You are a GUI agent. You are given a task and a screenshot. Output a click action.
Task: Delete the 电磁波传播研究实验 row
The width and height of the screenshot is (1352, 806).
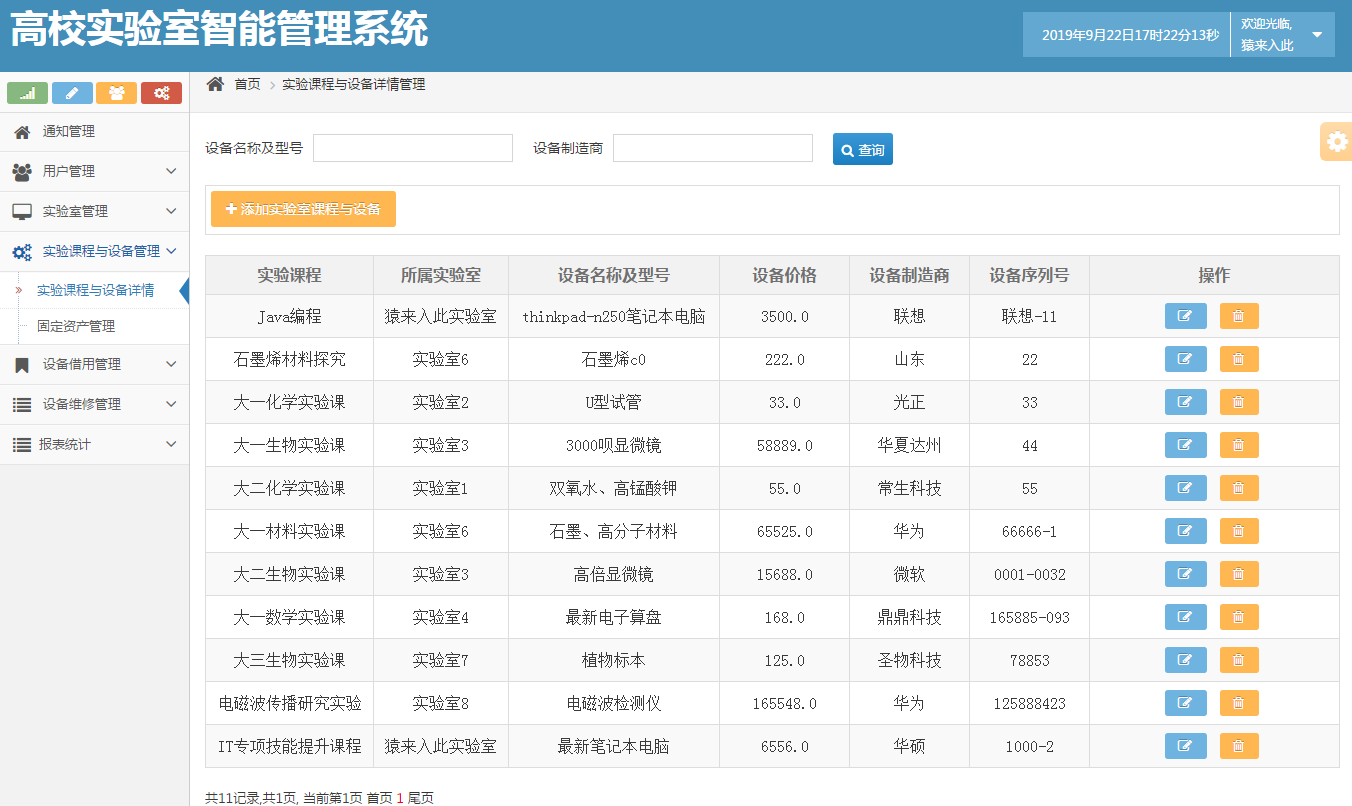1239,703
